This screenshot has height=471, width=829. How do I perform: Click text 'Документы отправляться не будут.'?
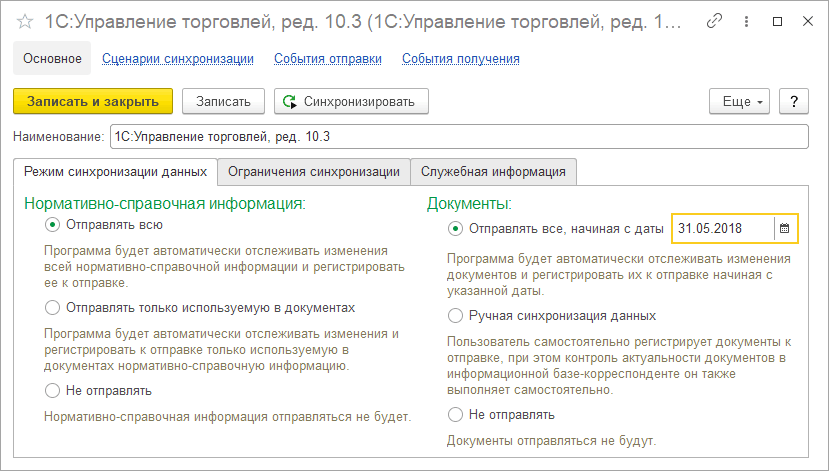point(551,440)
